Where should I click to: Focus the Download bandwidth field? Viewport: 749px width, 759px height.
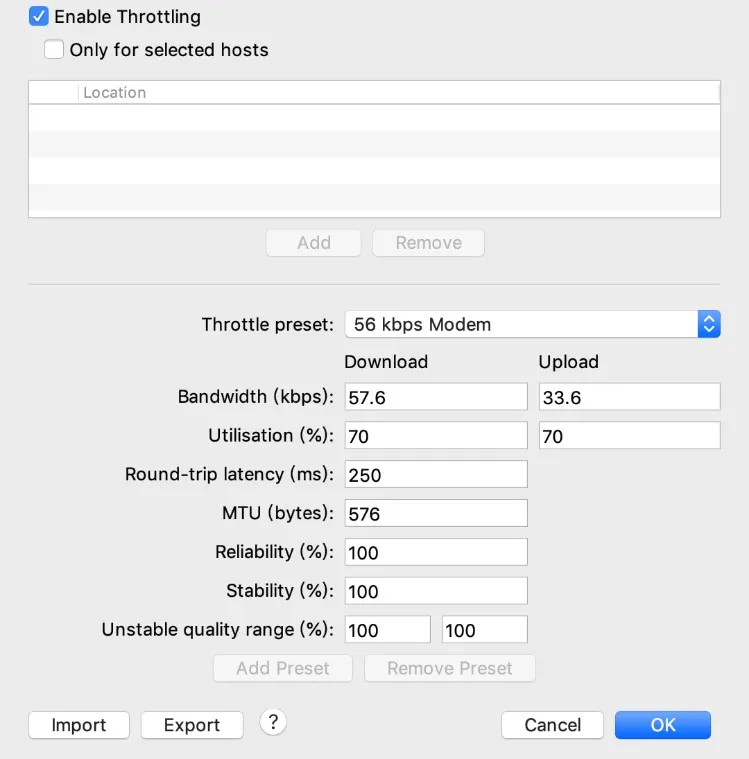tap(435, 397)
